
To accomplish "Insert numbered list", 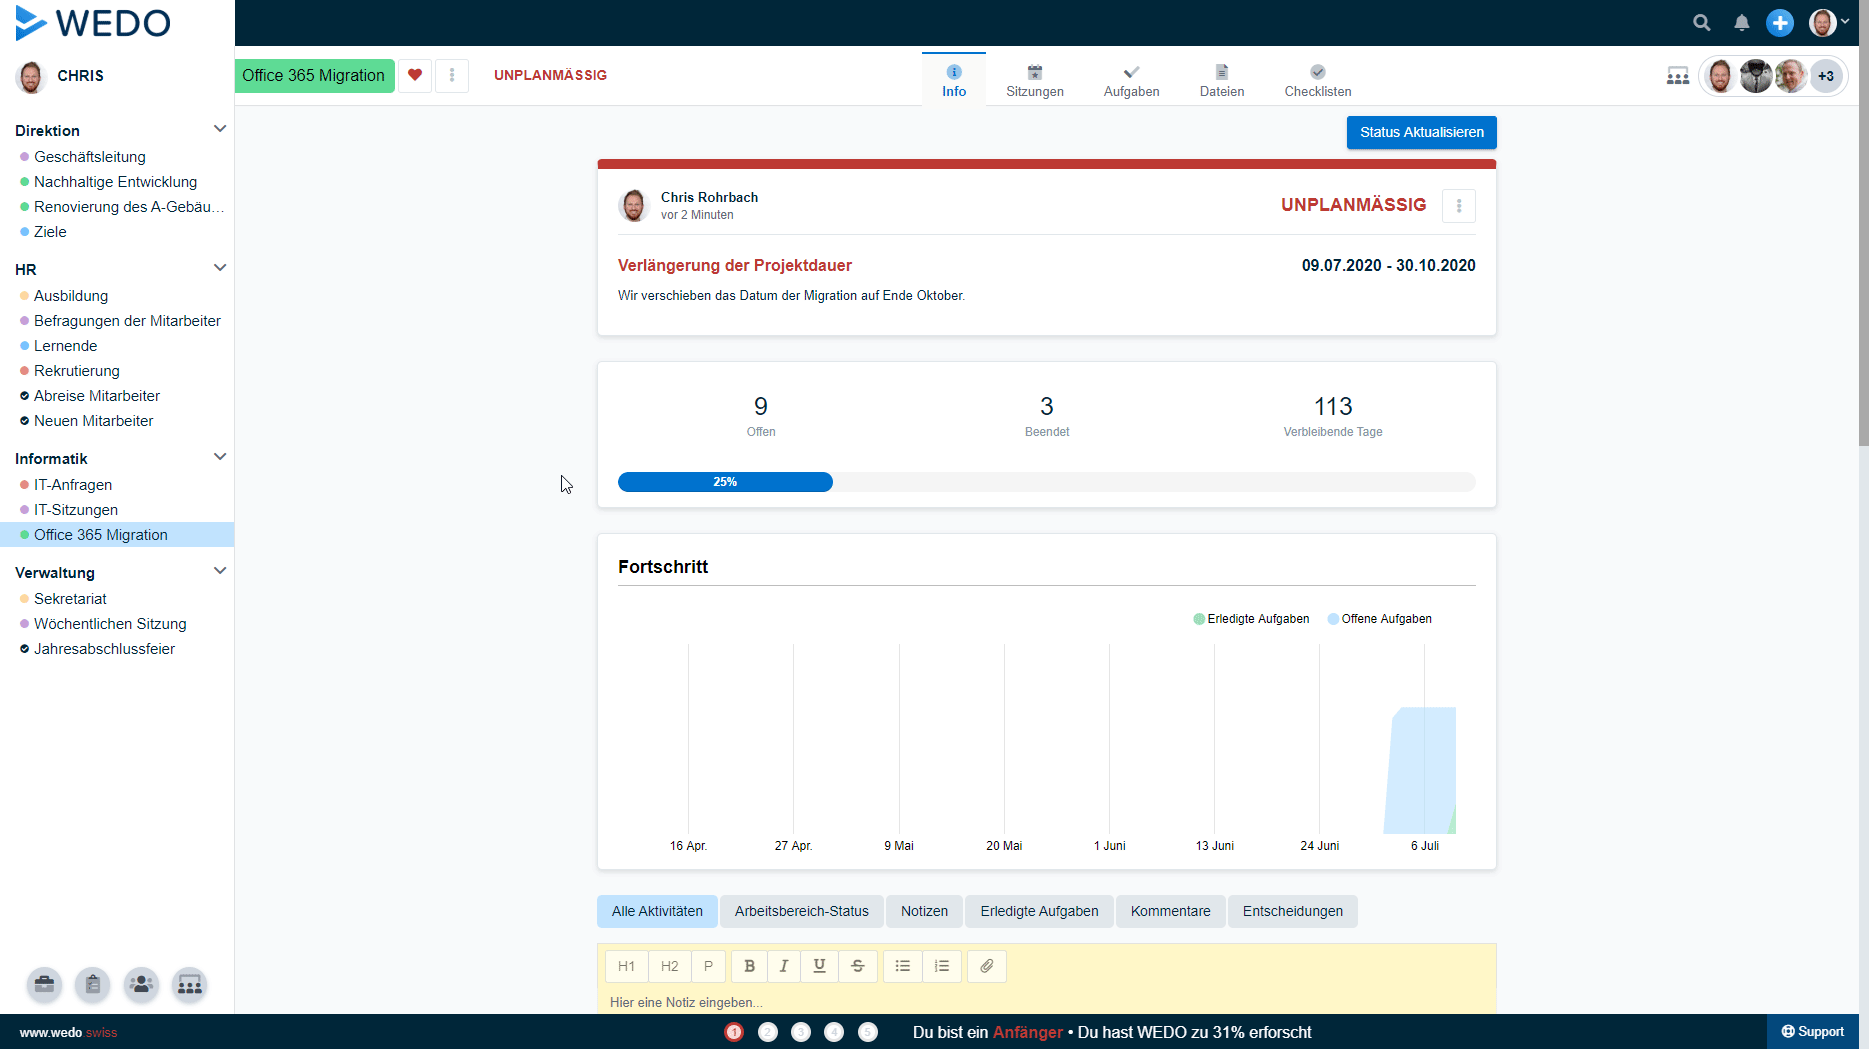I will coord(942,966).
